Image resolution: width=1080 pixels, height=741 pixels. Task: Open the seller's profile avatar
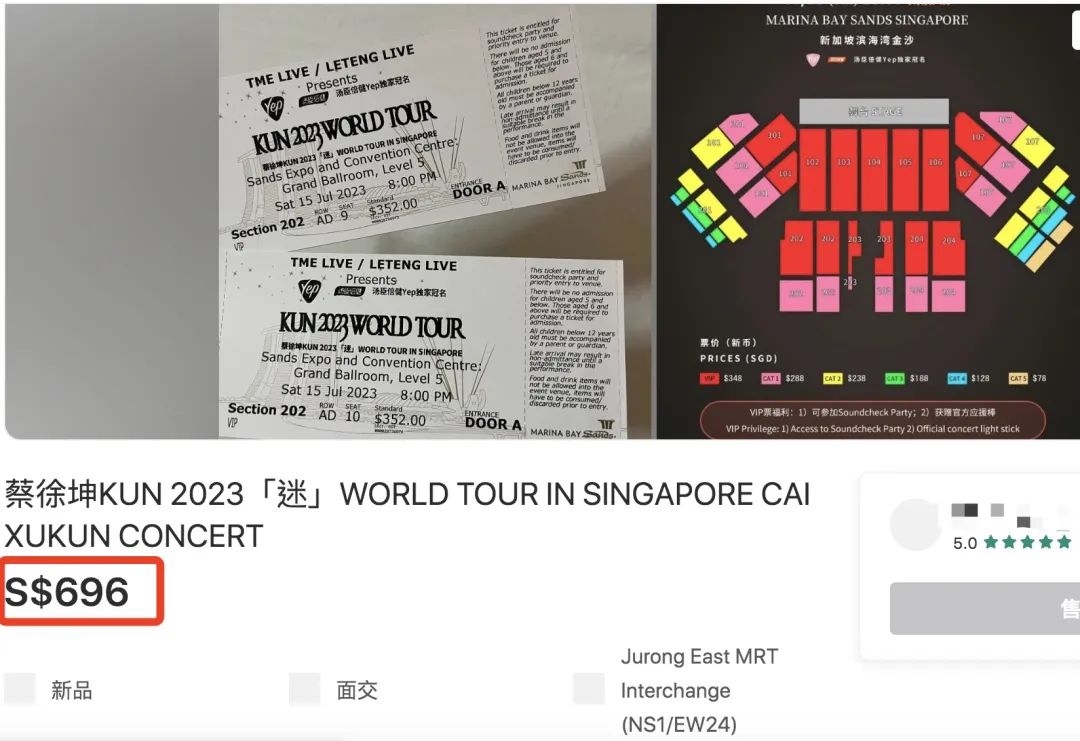pos(915,524)
